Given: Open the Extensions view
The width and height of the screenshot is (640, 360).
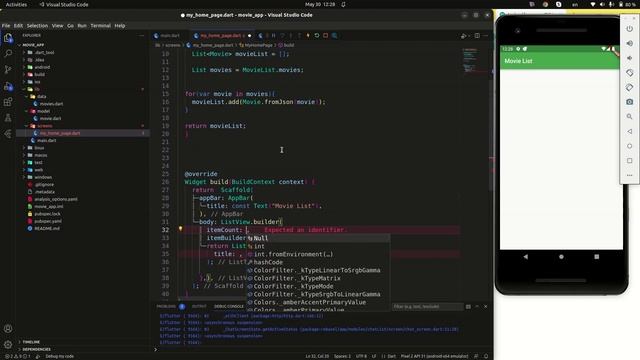Looking at the screenshot, I should pyautogui.click(x=8, y=102).
